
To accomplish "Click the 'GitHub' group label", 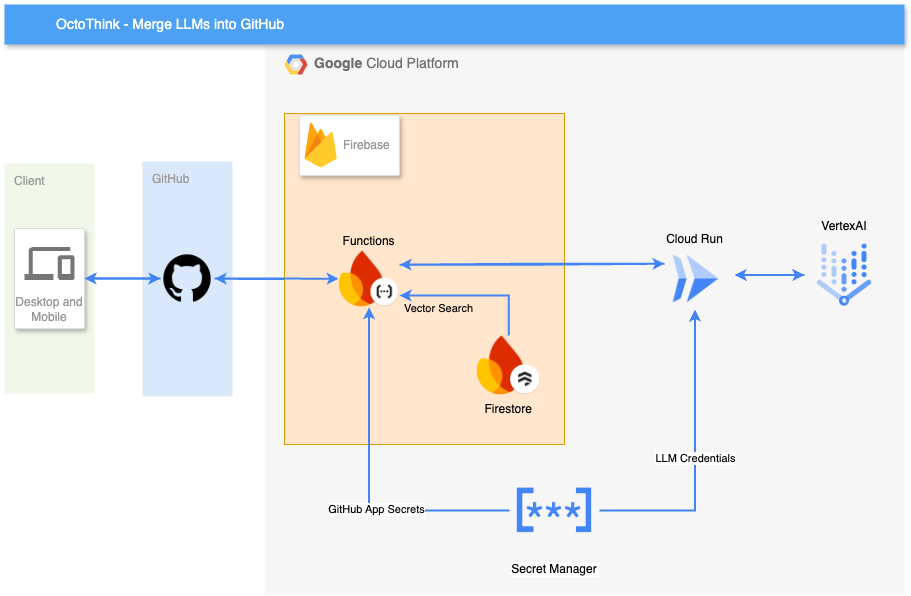I will click(170, 179).
